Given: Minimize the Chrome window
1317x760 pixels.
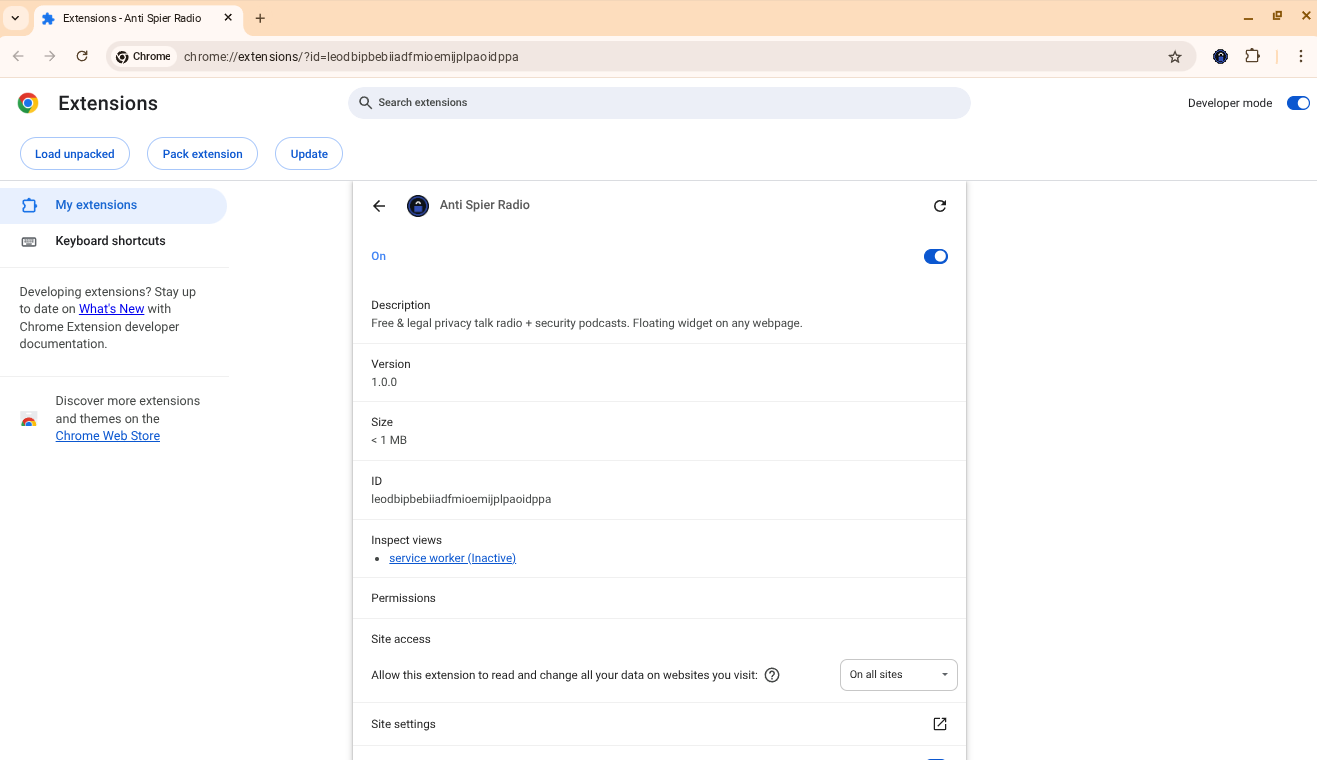Looking at the screenshot, I should tap(1248, 17).
